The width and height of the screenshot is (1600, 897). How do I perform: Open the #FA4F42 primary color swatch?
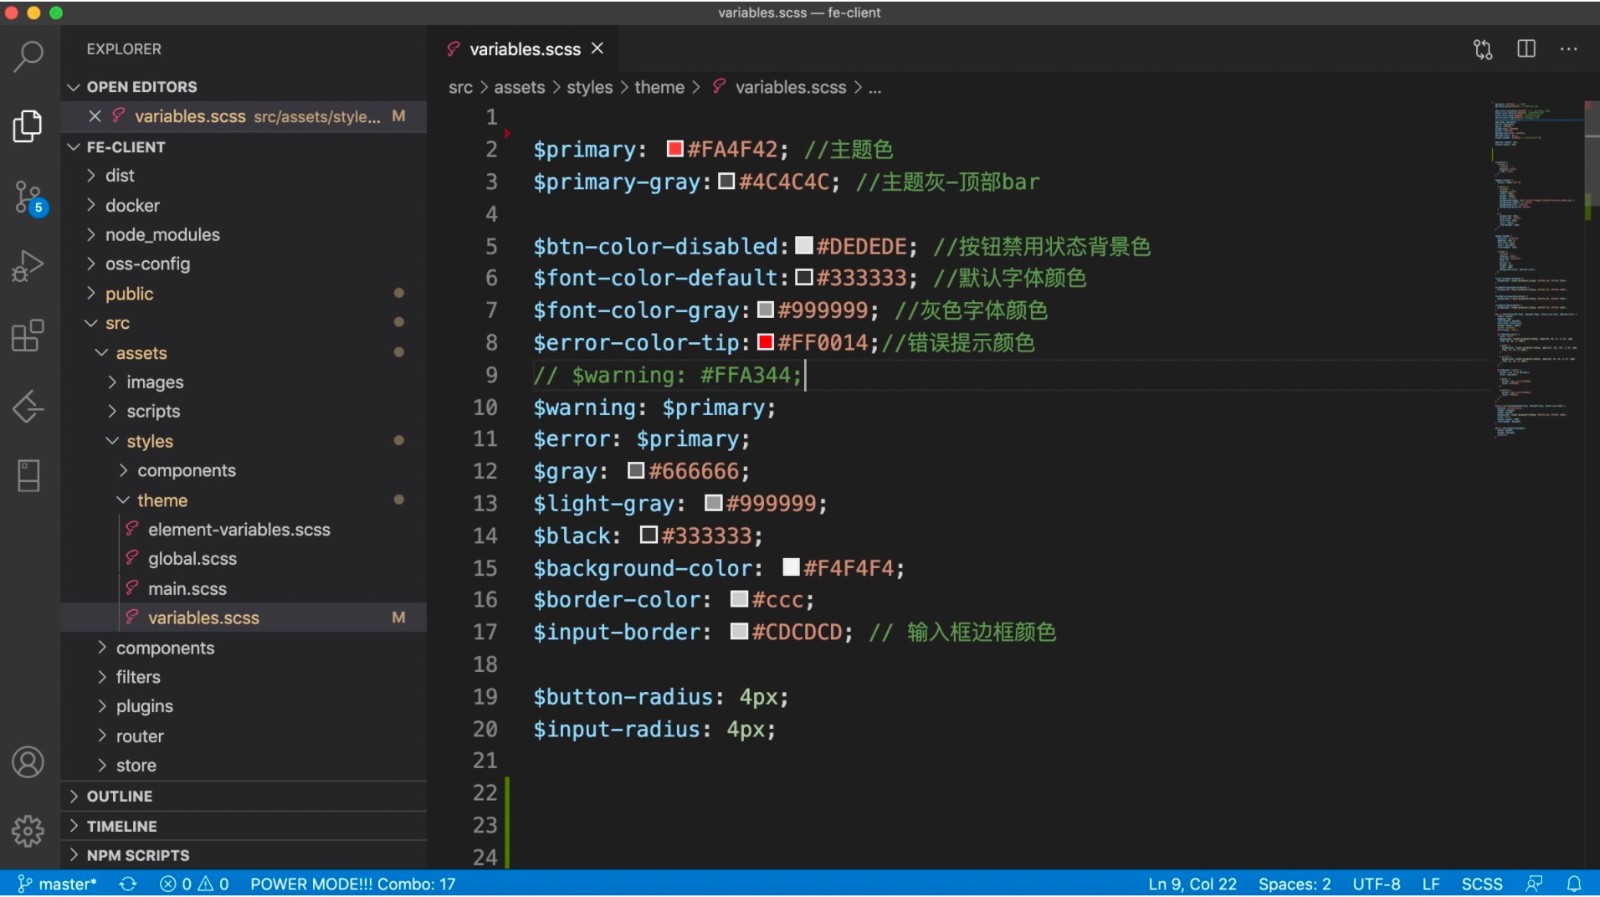click(675, 149)
